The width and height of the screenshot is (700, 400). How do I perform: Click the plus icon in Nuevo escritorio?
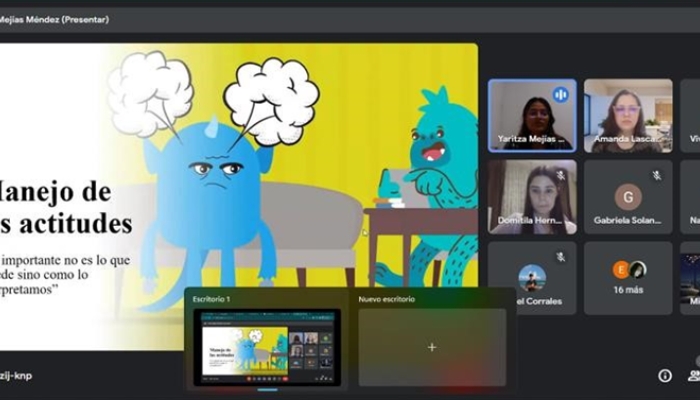[x=432, y=347]
